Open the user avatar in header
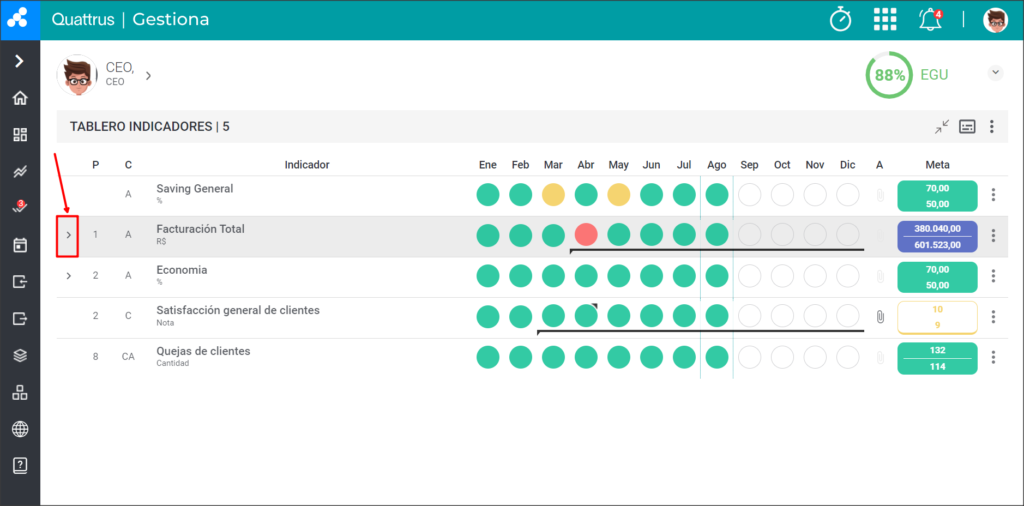1024x506 pixels. pos(995,20)
